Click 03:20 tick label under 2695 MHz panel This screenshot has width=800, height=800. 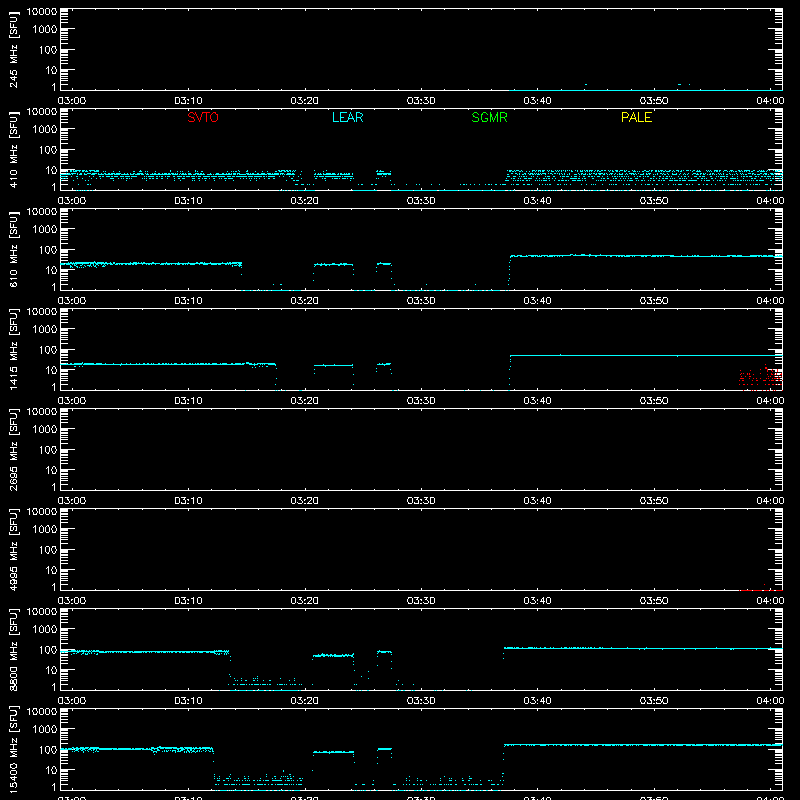coord(305,501)
